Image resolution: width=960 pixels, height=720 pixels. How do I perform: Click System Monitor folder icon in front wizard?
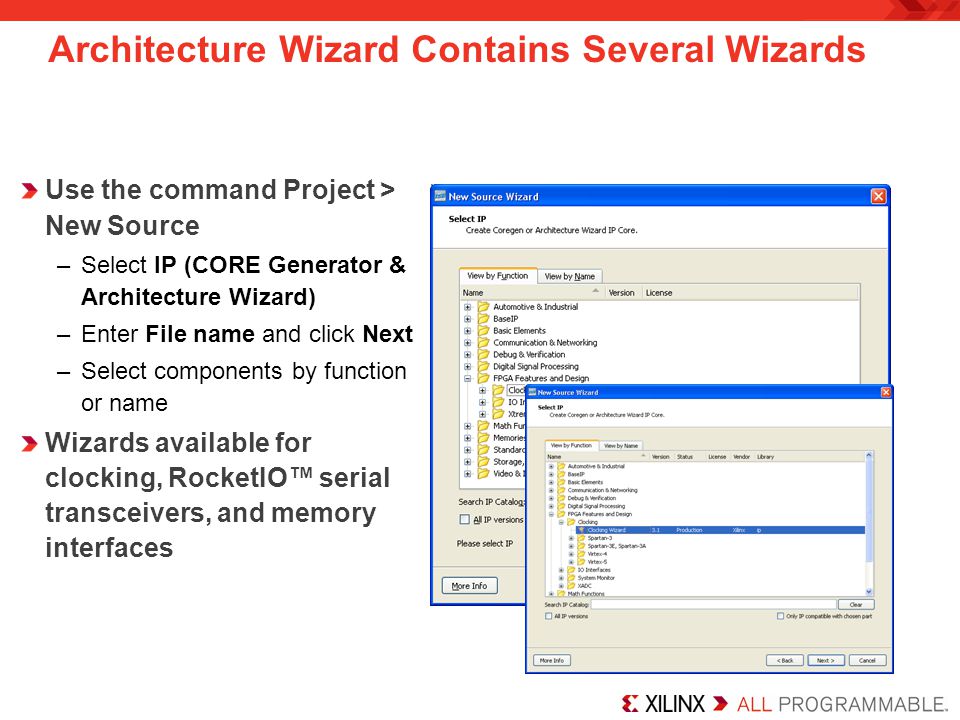(x=571, y=578)
